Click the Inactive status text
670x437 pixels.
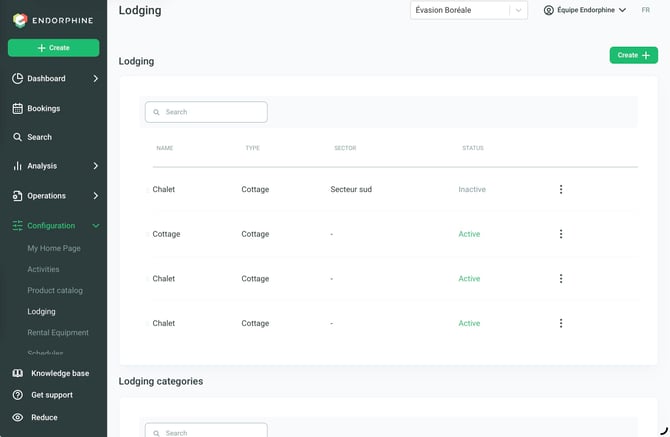pos(472,189)
